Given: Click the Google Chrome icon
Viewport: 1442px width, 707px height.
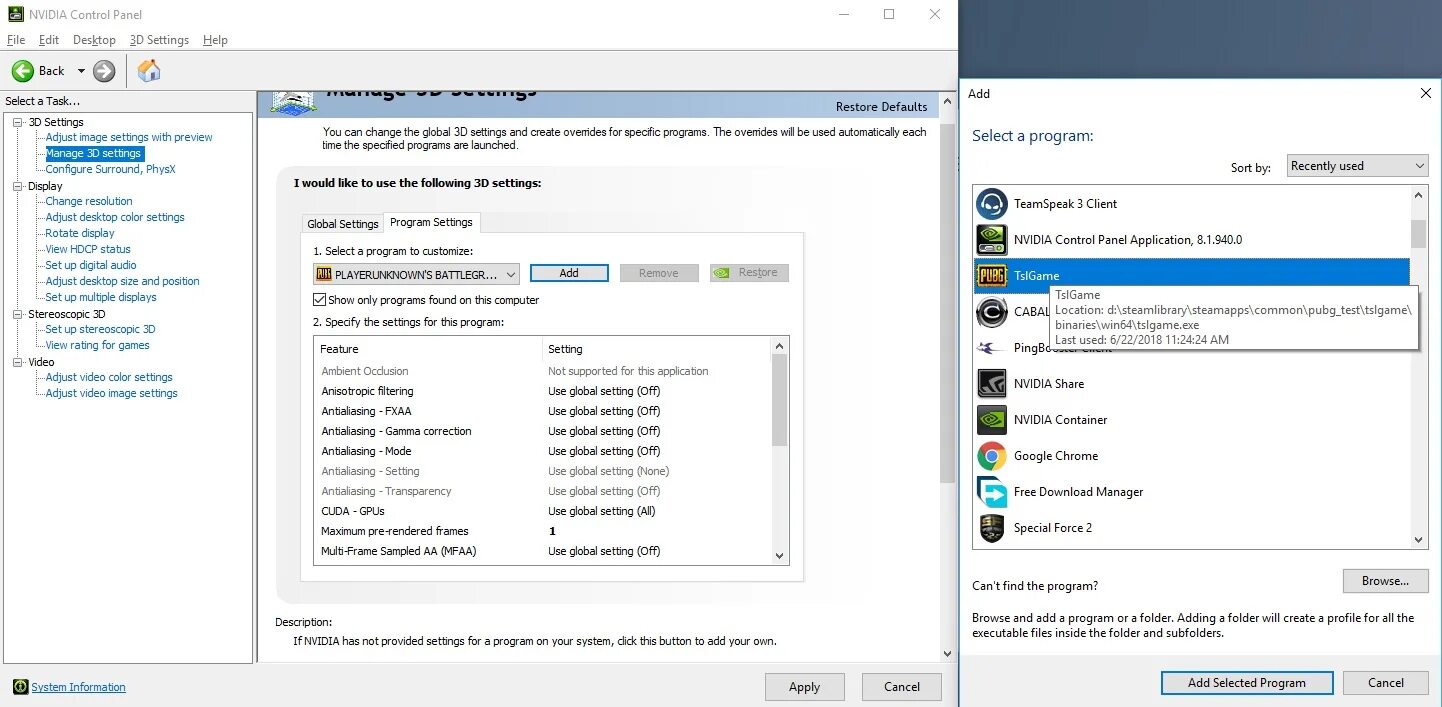Looking at the screenshot, I should [991, 456].
